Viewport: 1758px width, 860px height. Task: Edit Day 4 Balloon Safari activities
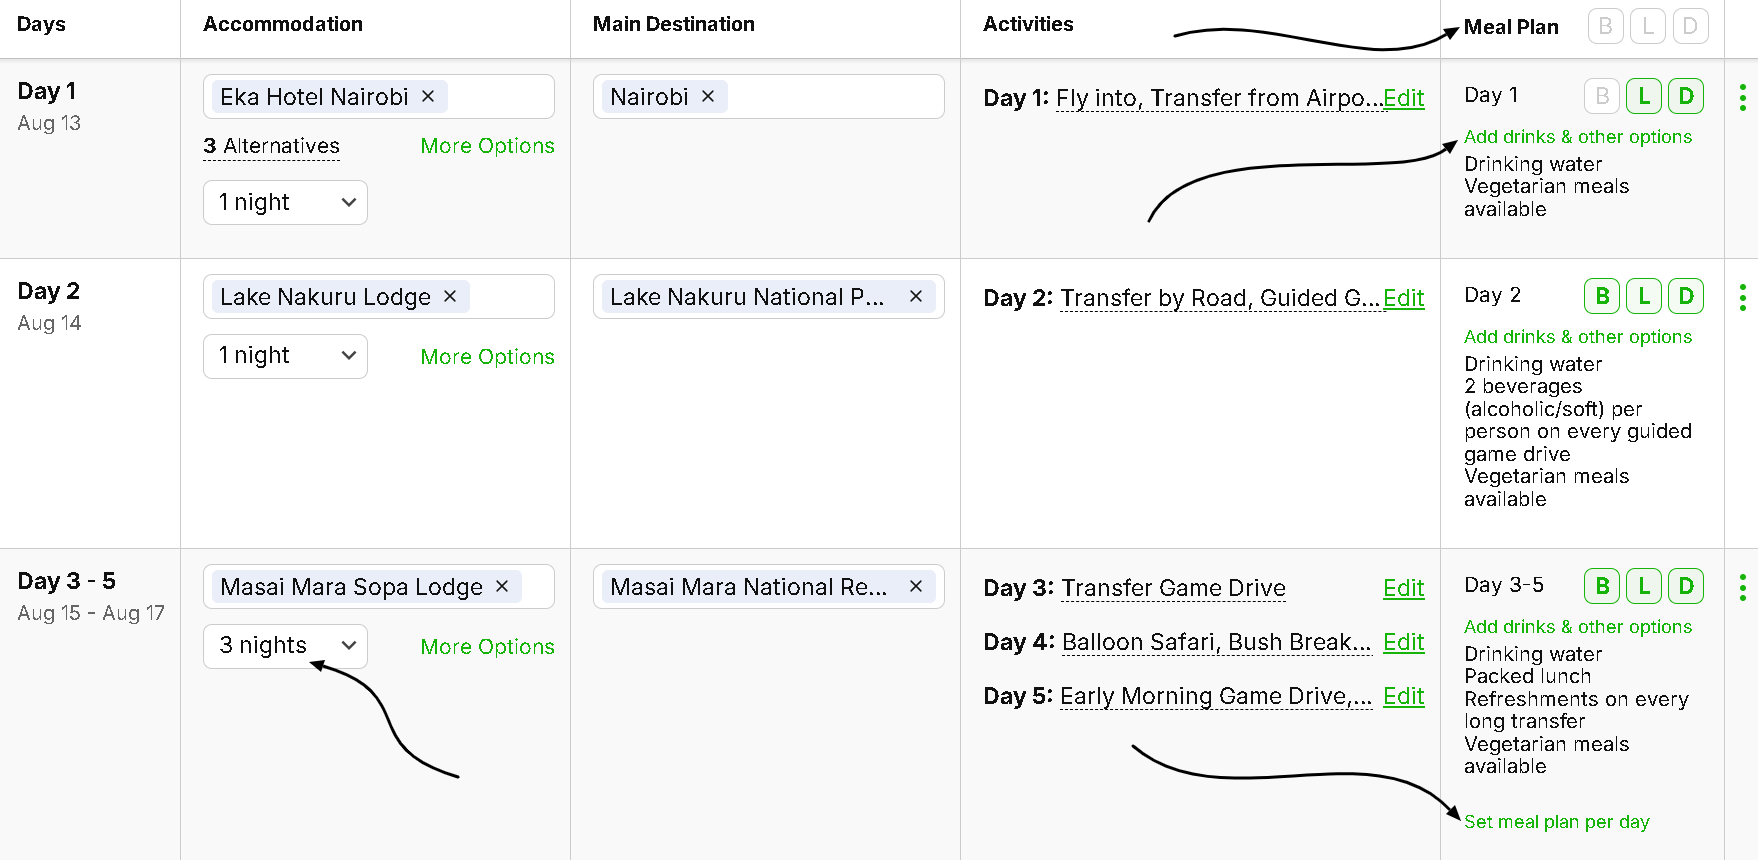[x=1403, y=642]
